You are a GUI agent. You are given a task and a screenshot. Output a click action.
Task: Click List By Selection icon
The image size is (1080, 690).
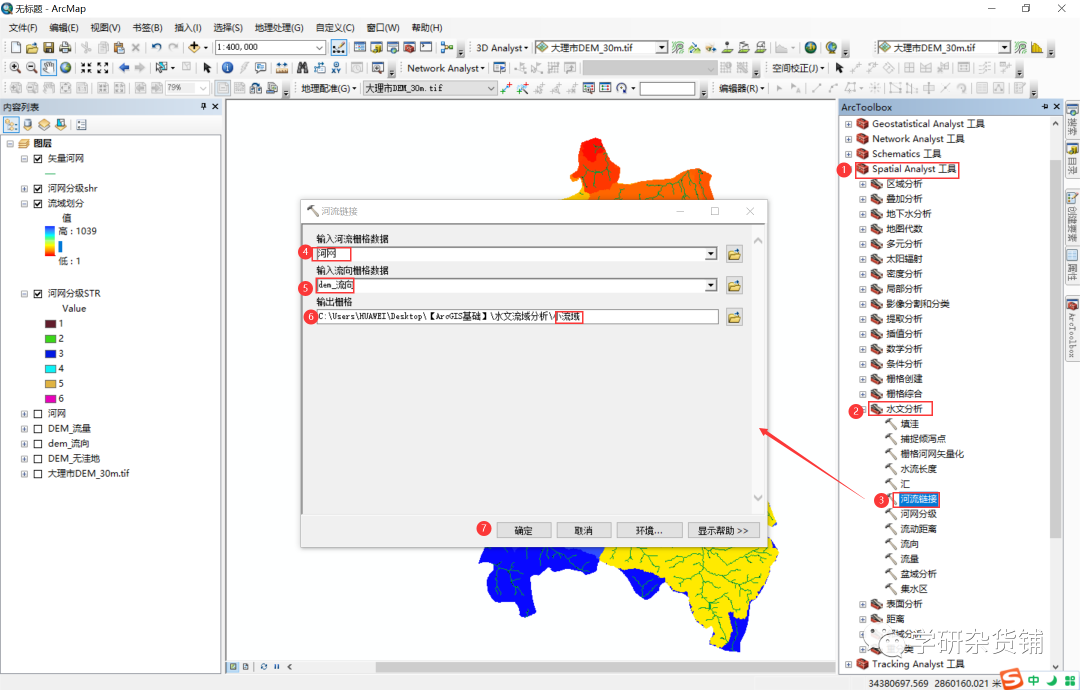61,125
